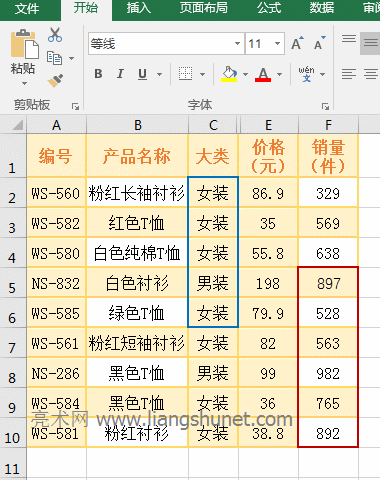Click cell 粉红短袖衬衫
Image resolution: width=380 pixels, height=480 pixels.
(137, 343)
